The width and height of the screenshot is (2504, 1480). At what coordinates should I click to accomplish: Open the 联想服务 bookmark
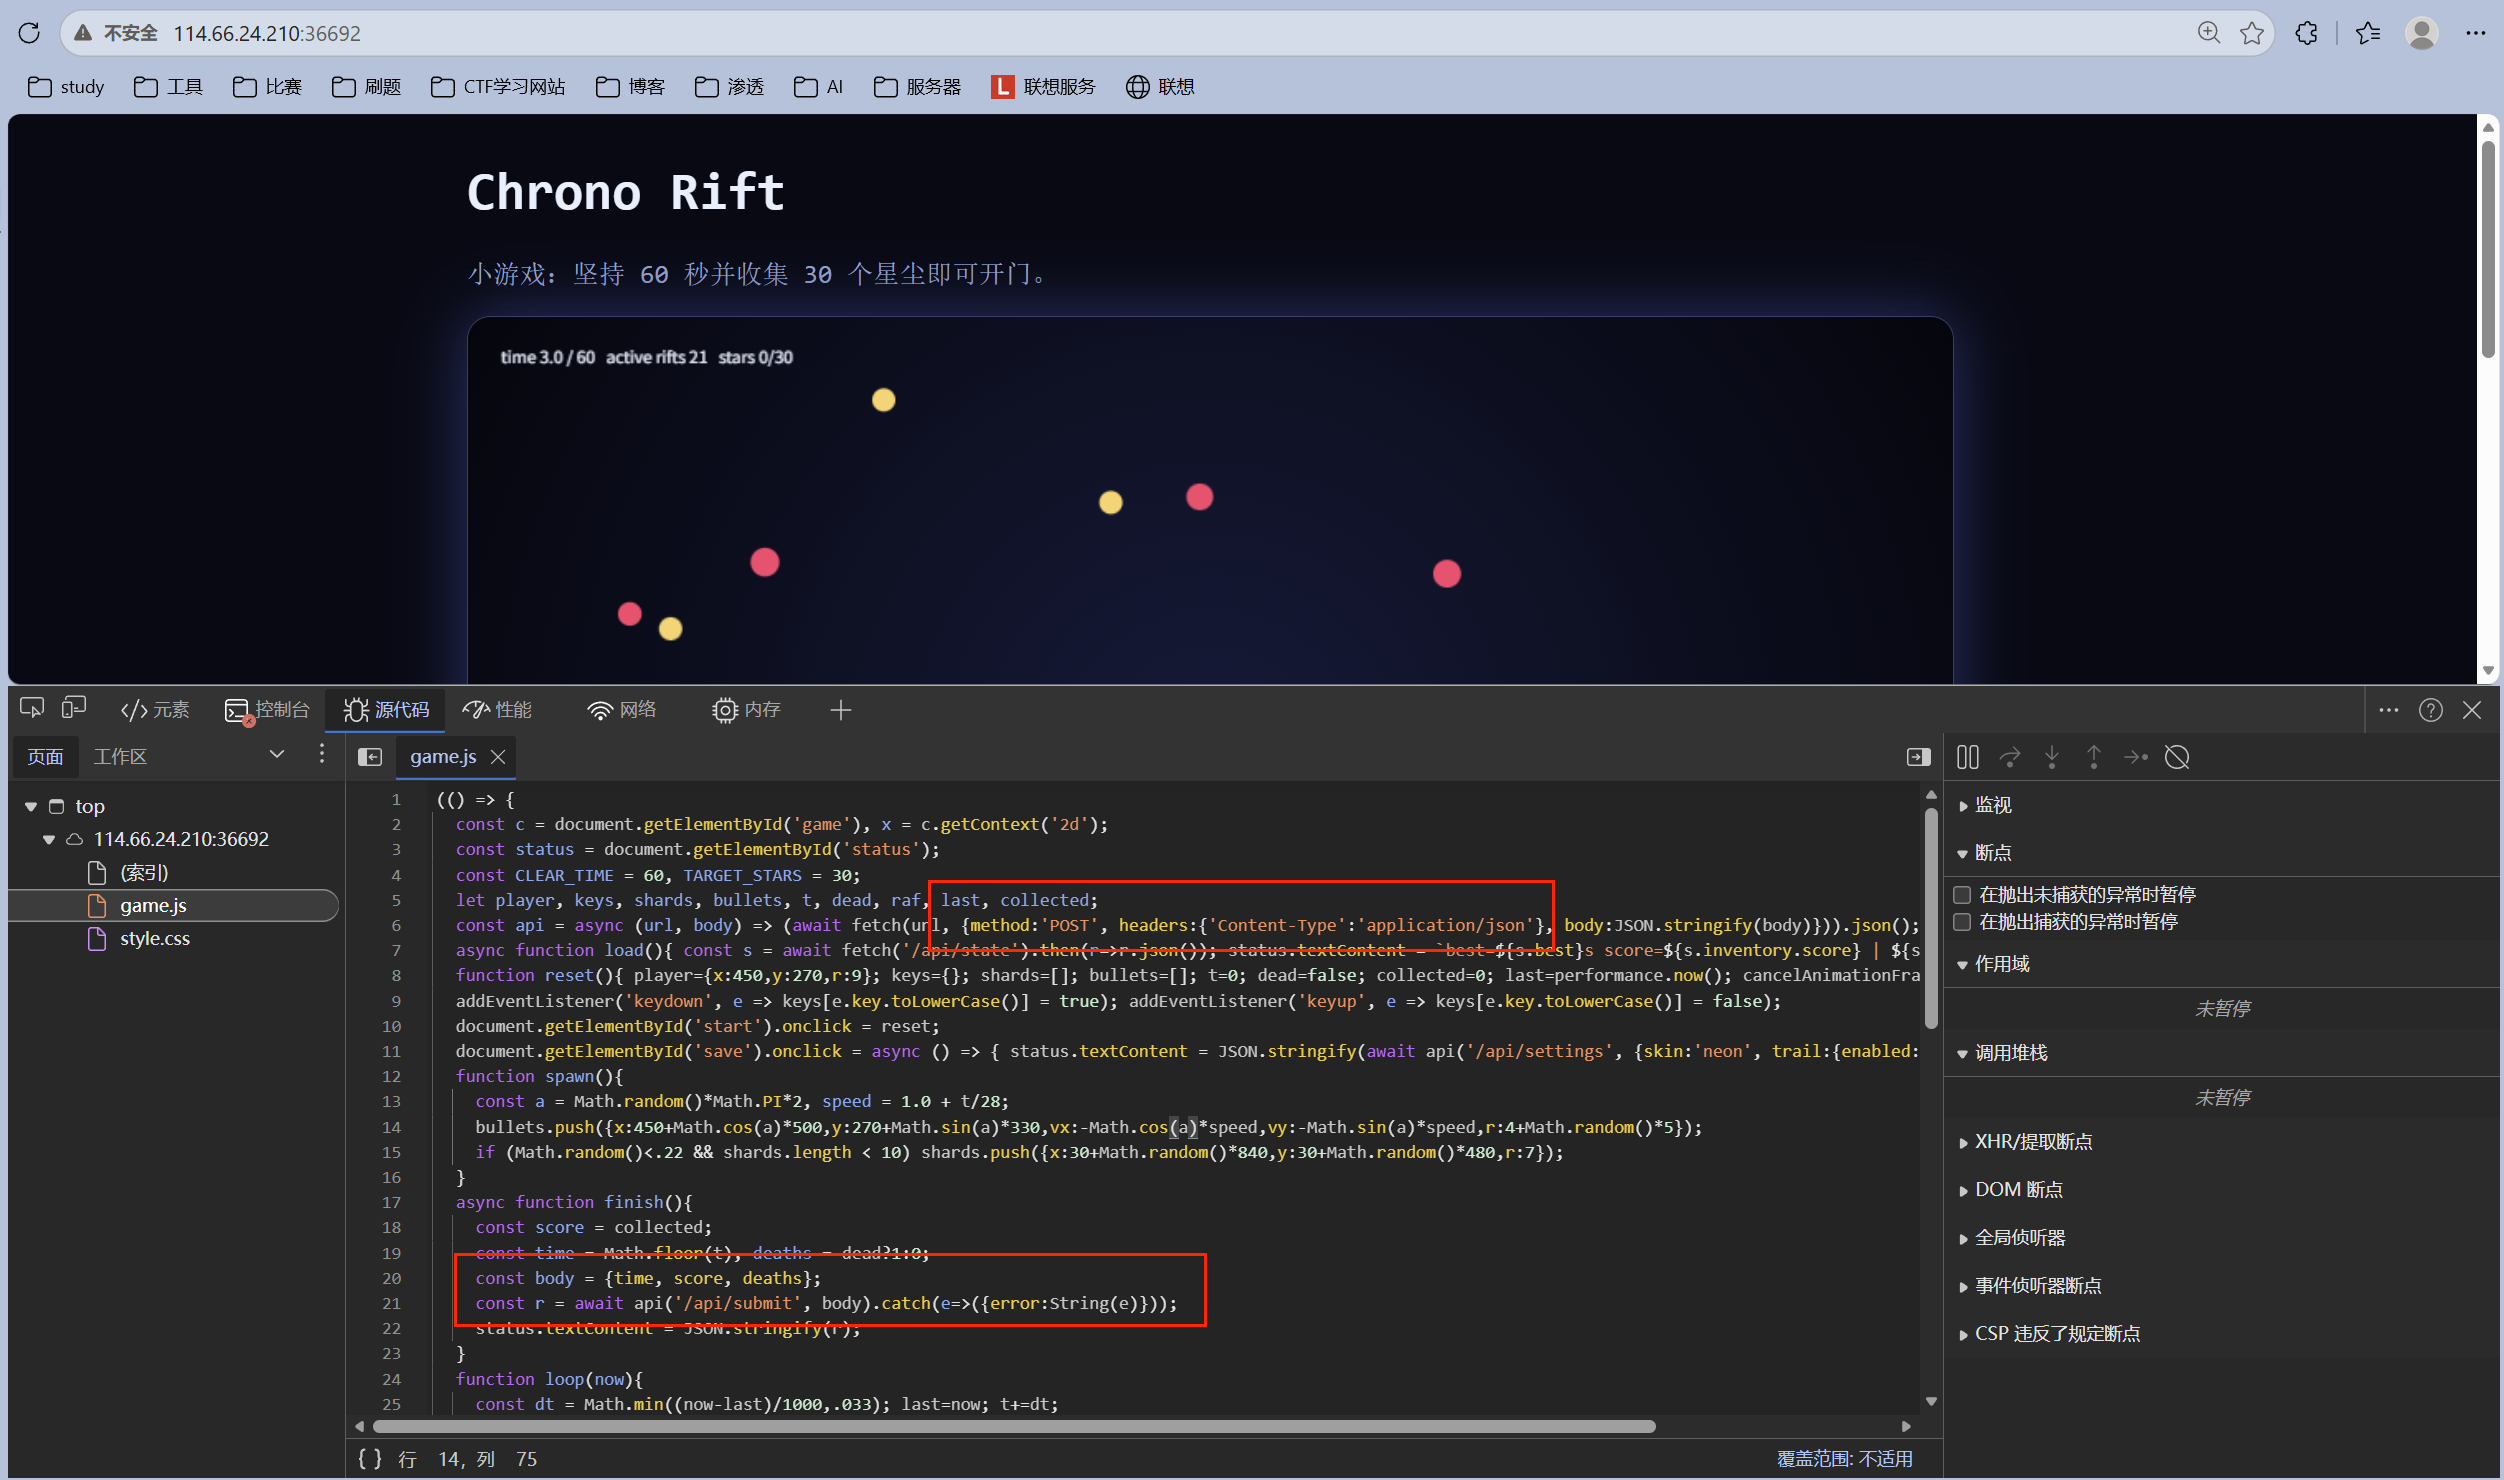[x=1043, y=87]
